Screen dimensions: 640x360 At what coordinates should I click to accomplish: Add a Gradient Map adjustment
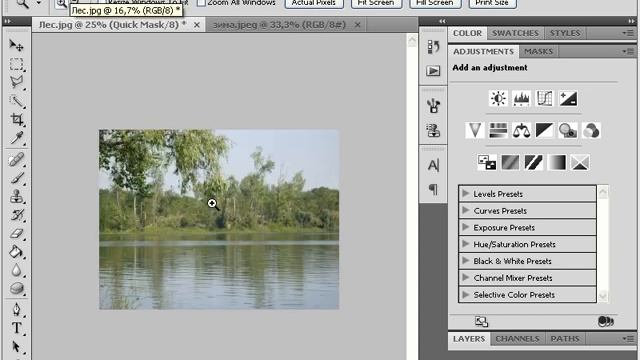tap(557, 162)
